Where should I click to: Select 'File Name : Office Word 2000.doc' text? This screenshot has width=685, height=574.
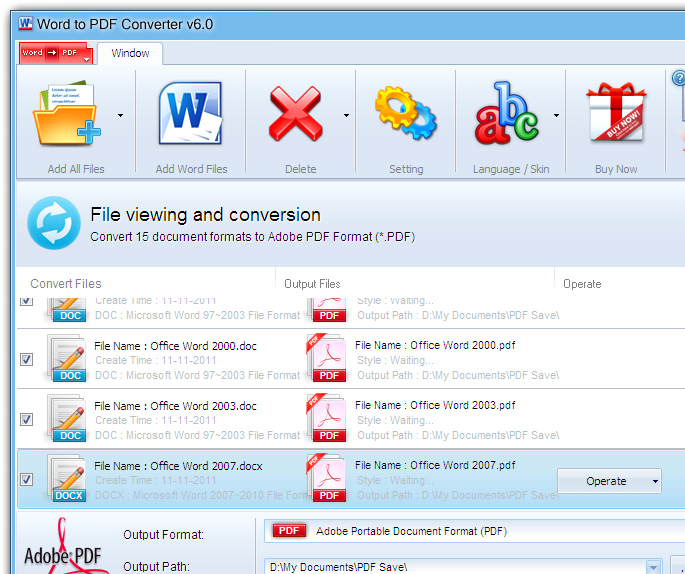(x=175, y=346)
